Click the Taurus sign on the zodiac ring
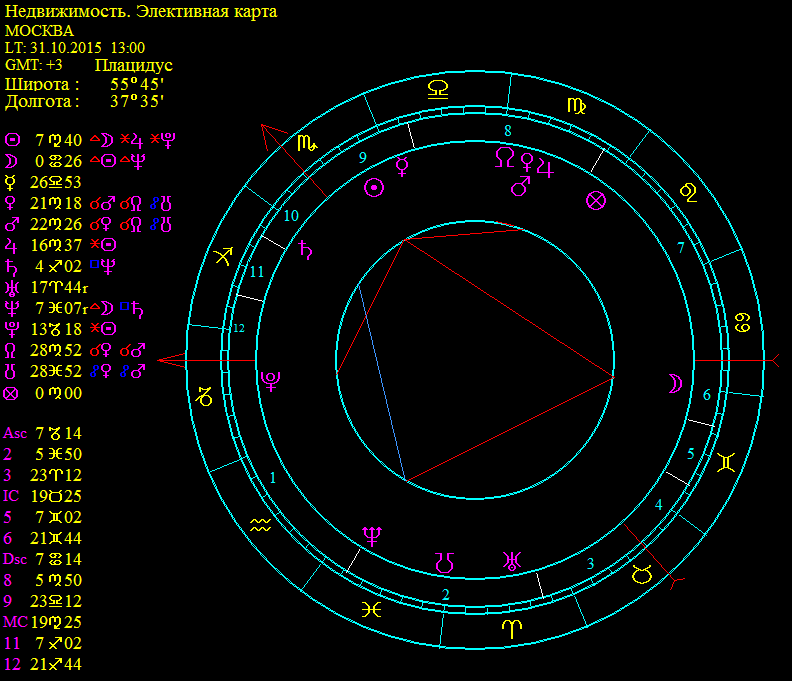This screenshot has height=681, width=792. pyautogui.click(x=642, y=574)
